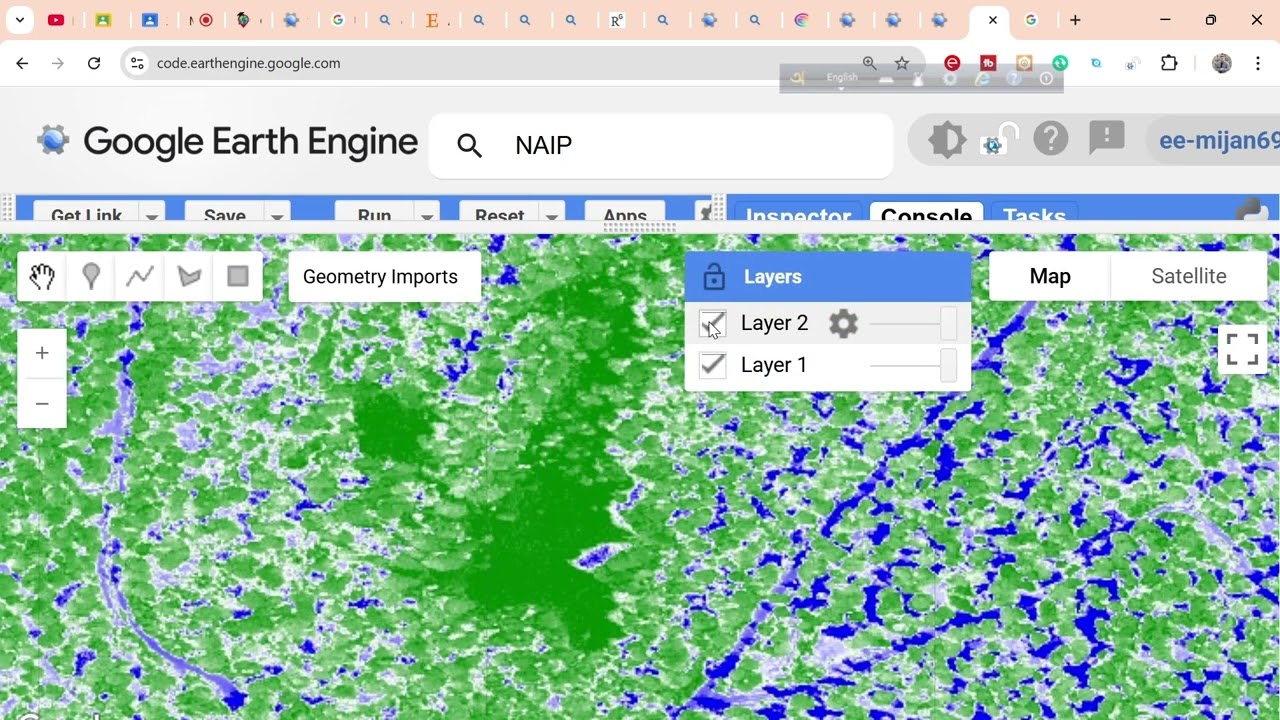Image resolution: width=1280 pixels, height=720 pixels.
Task: Open a new browser tab
Action: [x=1075, y=20]
